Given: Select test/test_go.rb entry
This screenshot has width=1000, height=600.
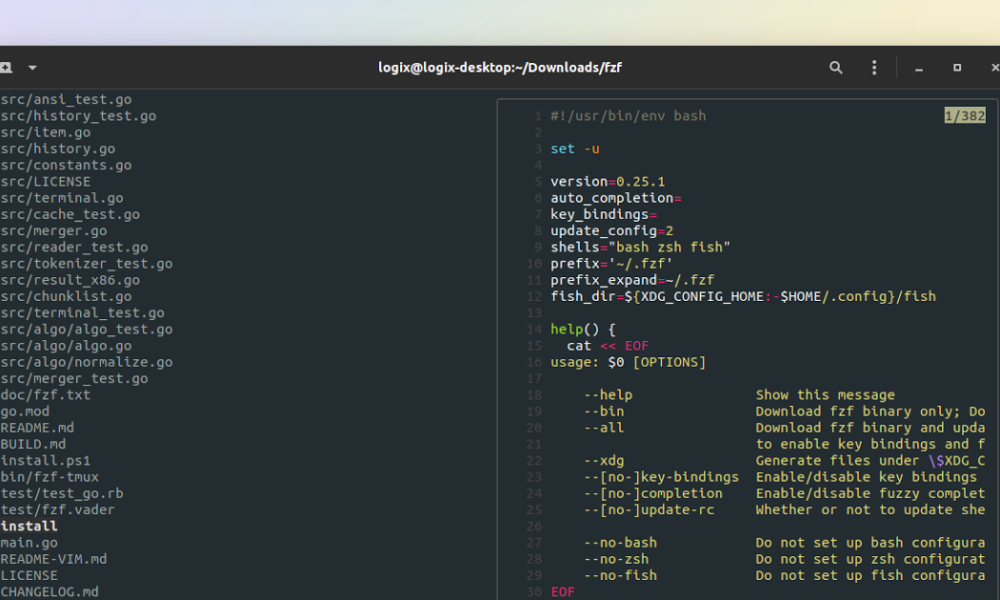Looking at the screenshot, I should pos(62,494).
